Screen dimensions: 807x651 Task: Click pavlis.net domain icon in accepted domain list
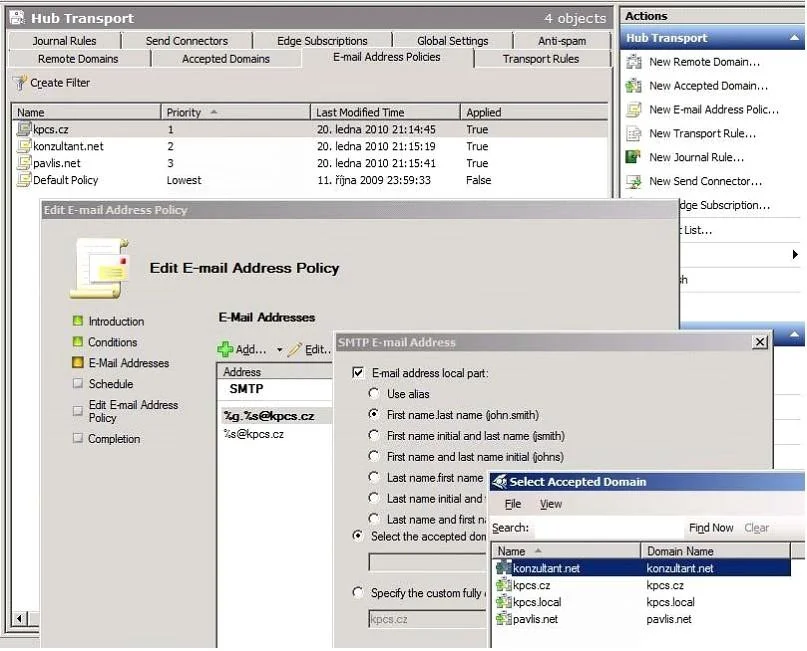coord(503,619)
